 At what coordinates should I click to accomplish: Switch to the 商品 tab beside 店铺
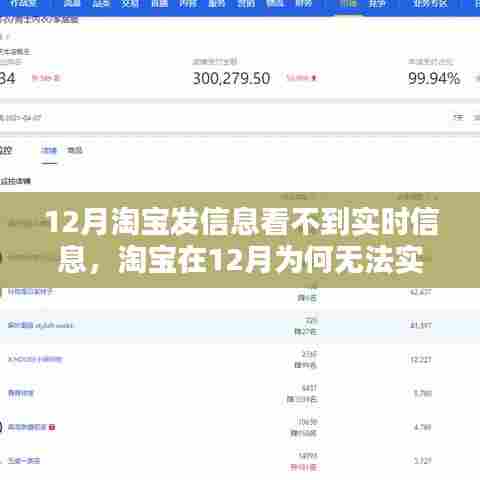click(75, 150)
